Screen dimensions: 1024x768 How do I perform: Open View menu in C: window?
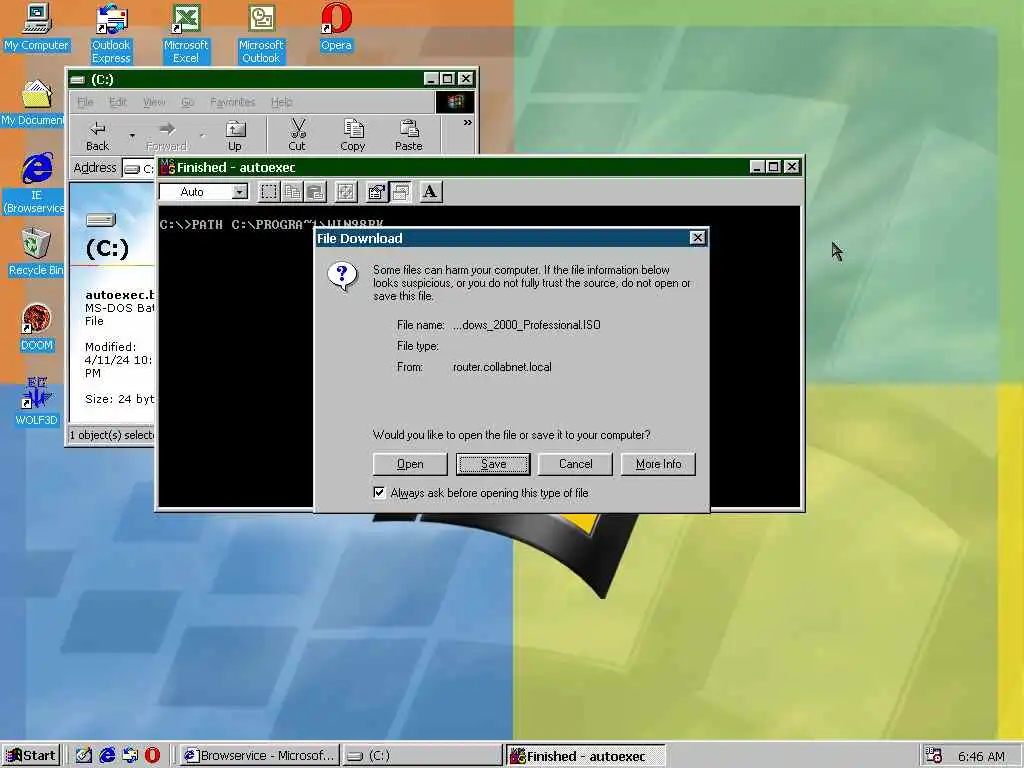[x=153, y=102]
